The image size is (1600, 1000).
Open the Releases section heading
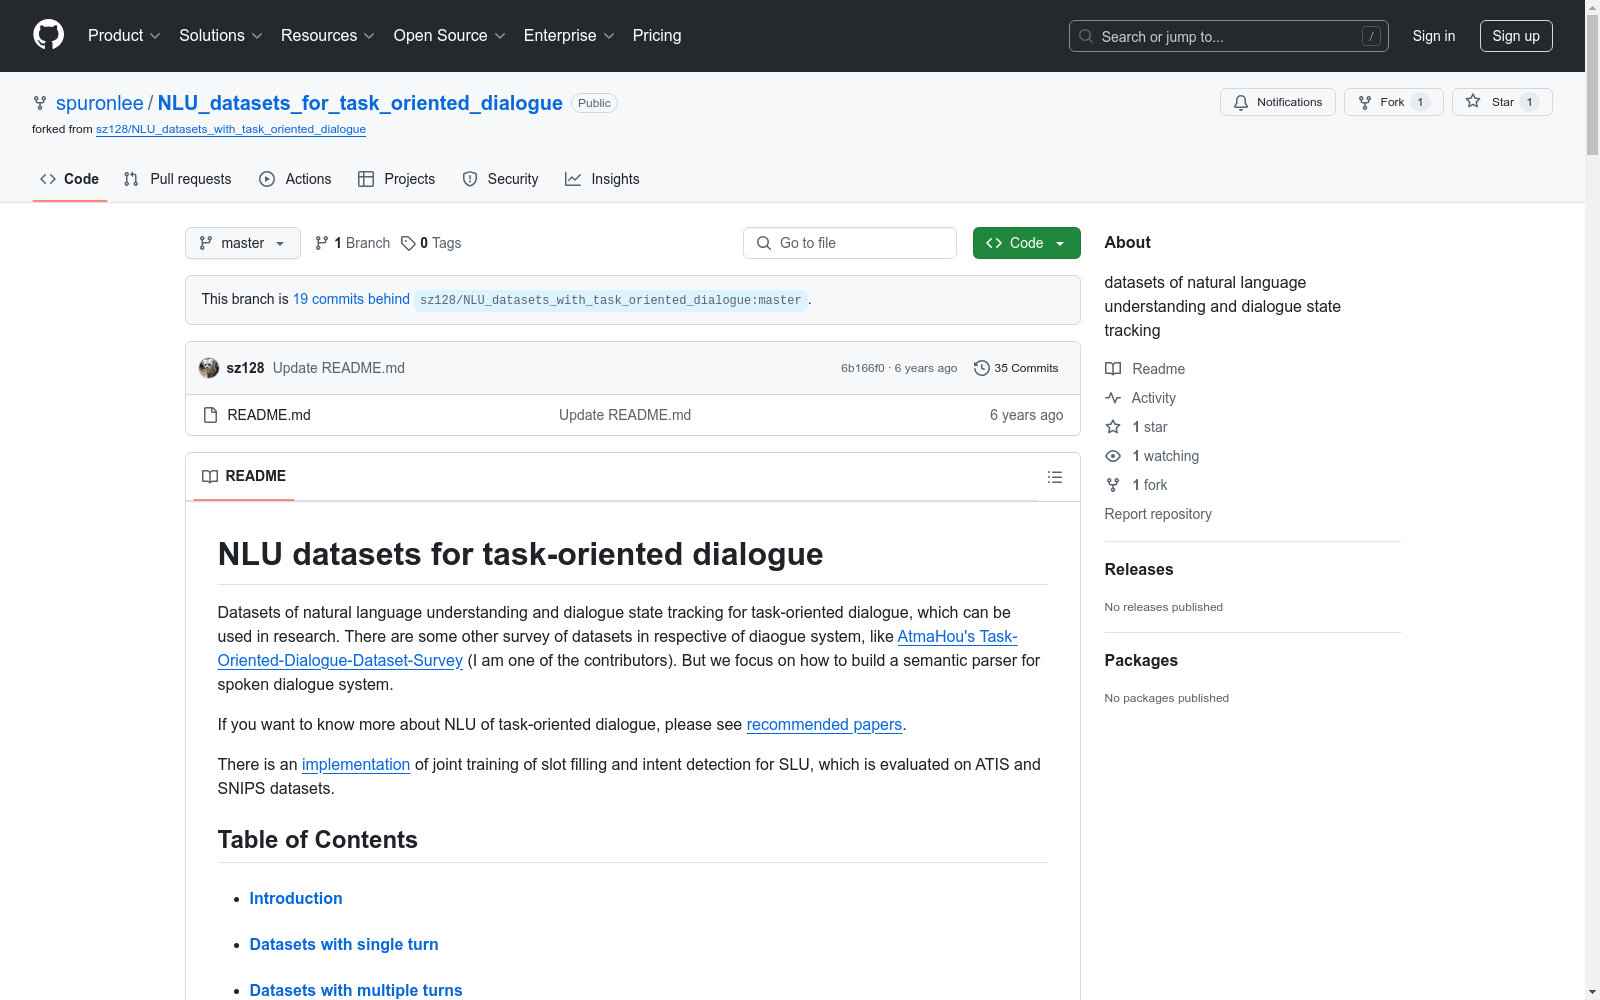1139,569
